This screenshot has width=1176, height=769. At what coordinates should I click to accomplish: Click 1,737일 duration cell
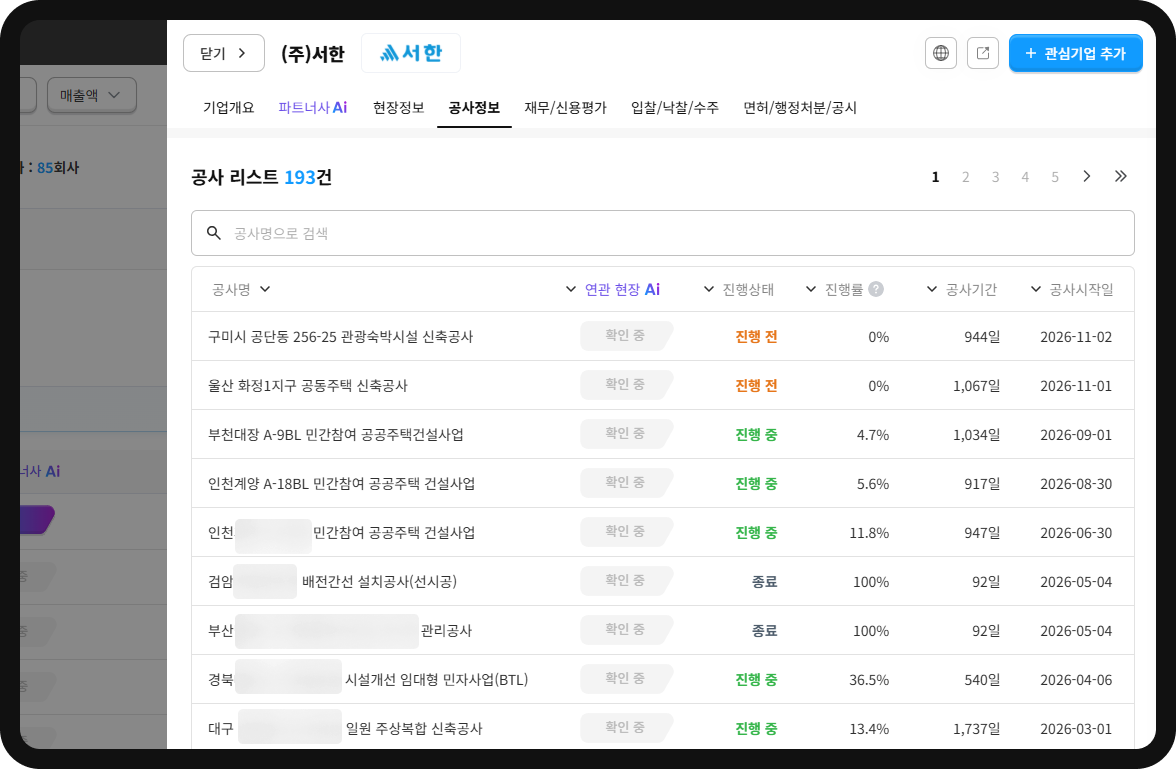pos(976,728)
